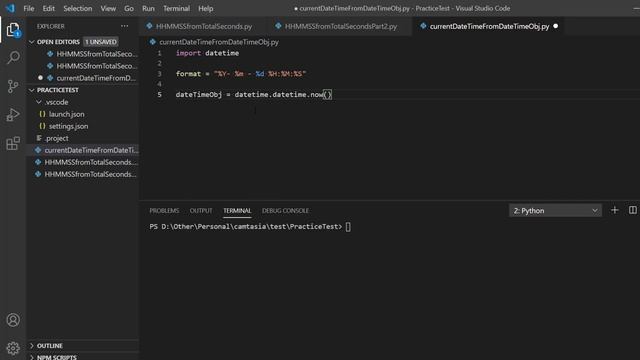
Task: Click the launch.json braces icon
Action: (42, 114)
